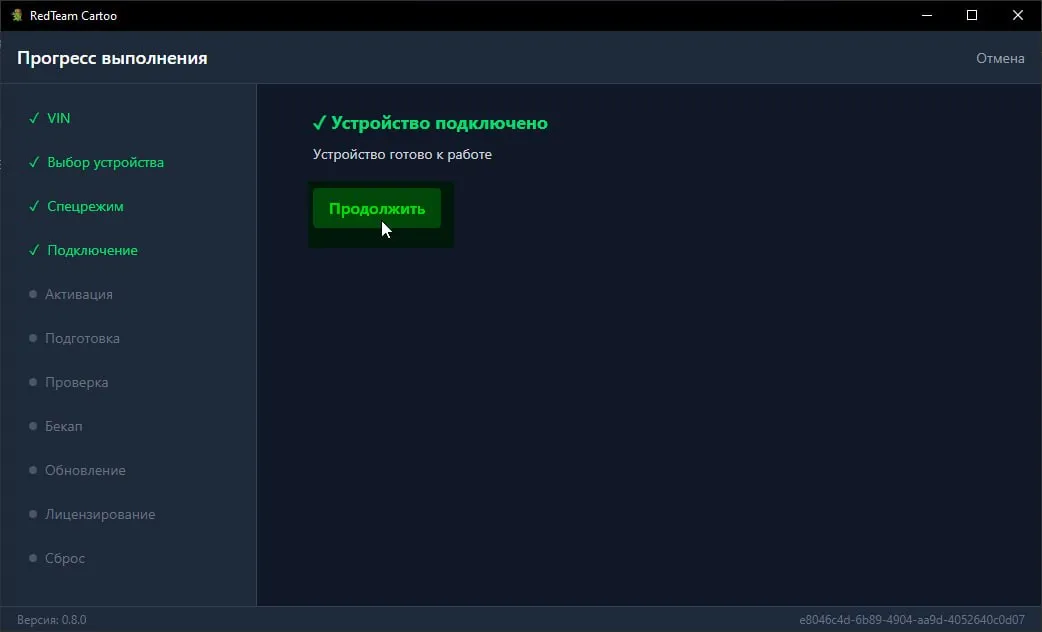Click the checkmark beside Подключение
The image size is (1042, 632).
pyautogui.click(x=34, y=251)
